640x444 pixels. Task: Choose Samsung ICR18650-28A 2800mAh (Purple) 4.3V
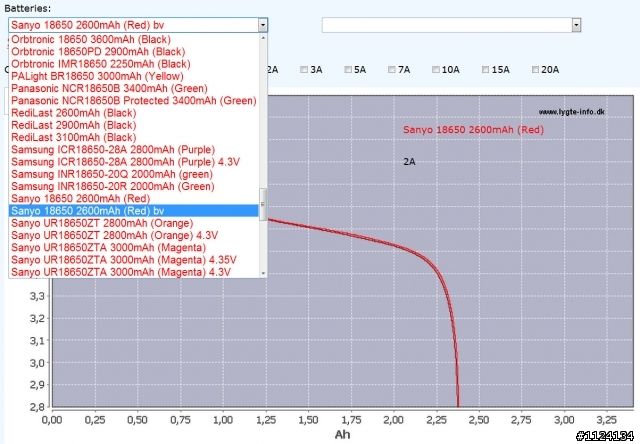tap(133, 162)
